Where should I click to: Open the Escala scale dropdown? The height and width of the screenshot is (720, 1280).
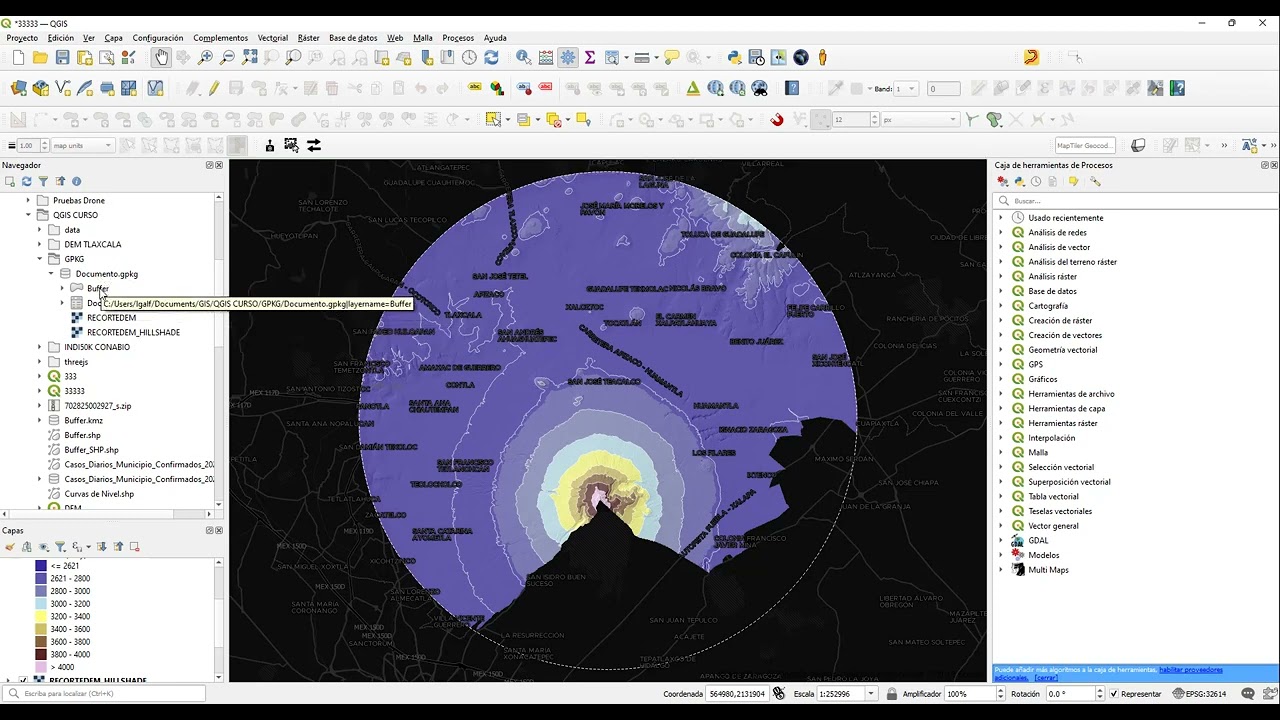pos(871,694)
